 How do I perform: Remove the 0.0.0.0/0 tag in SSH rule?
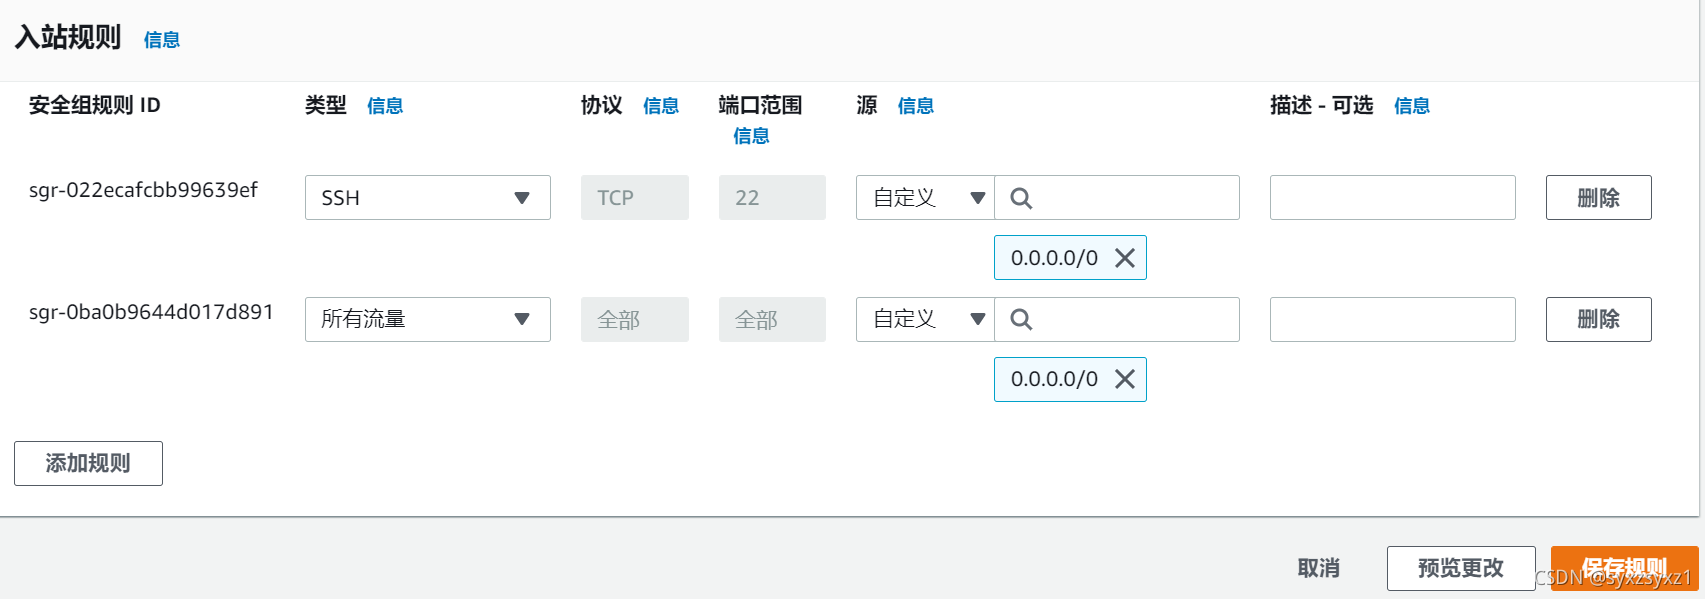1125,258
